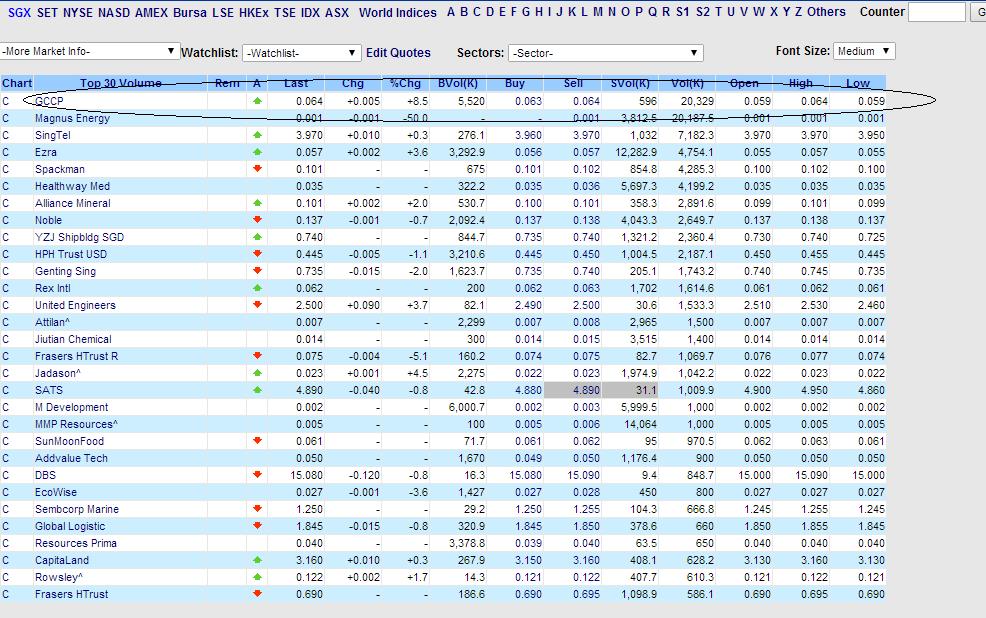Open the MMP Resources counter
Viewport: 986px width, 618px height.
click(76, 424)
